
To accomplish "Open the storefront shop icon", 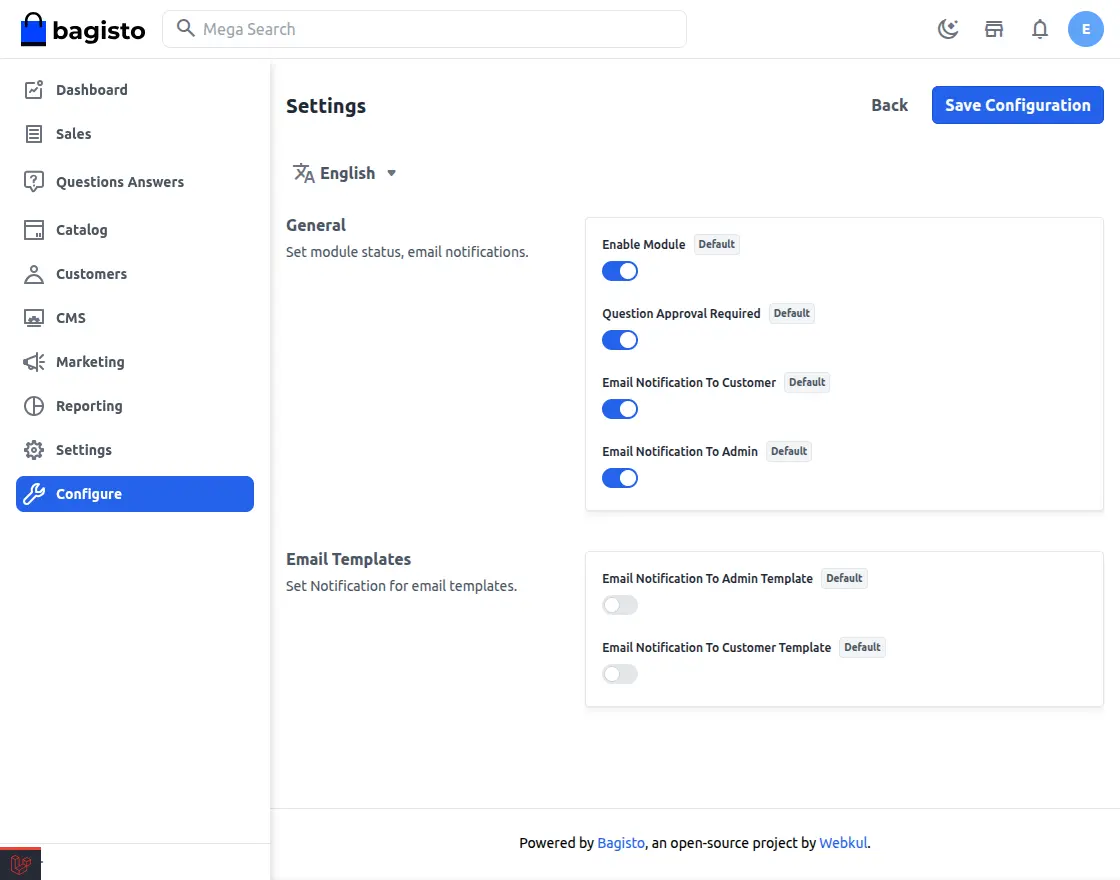I will (994, 29).
